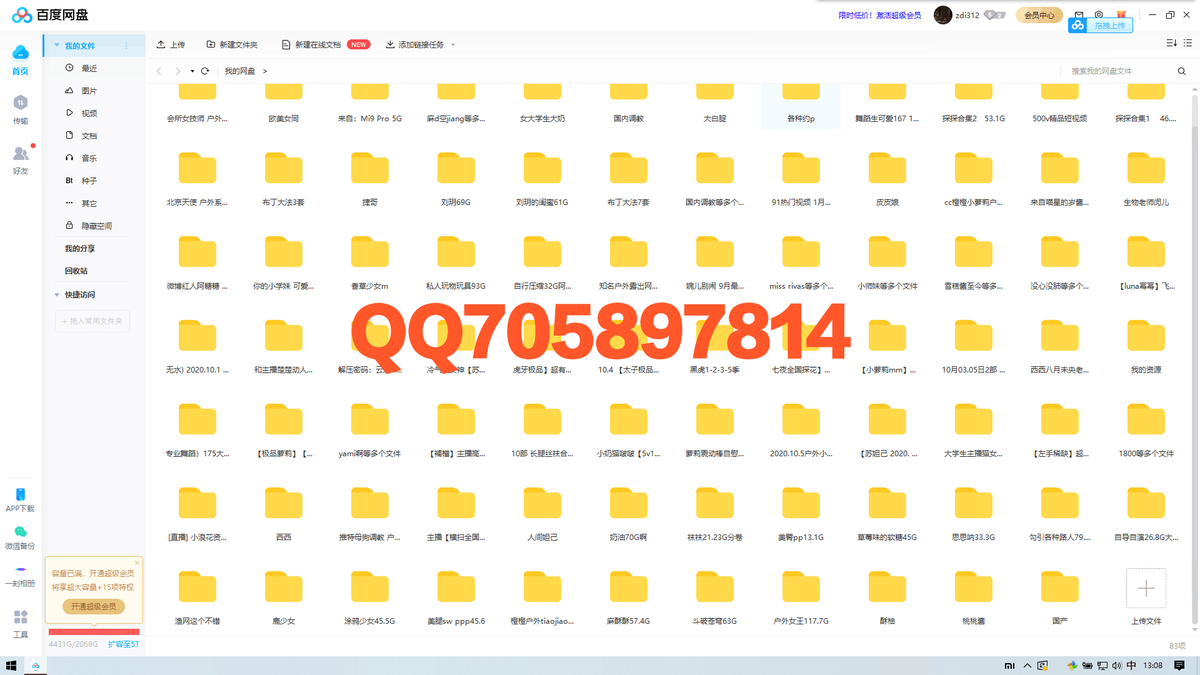Open APP下载 phone icon
This screenshot has width=1200, height=675.
20,500
